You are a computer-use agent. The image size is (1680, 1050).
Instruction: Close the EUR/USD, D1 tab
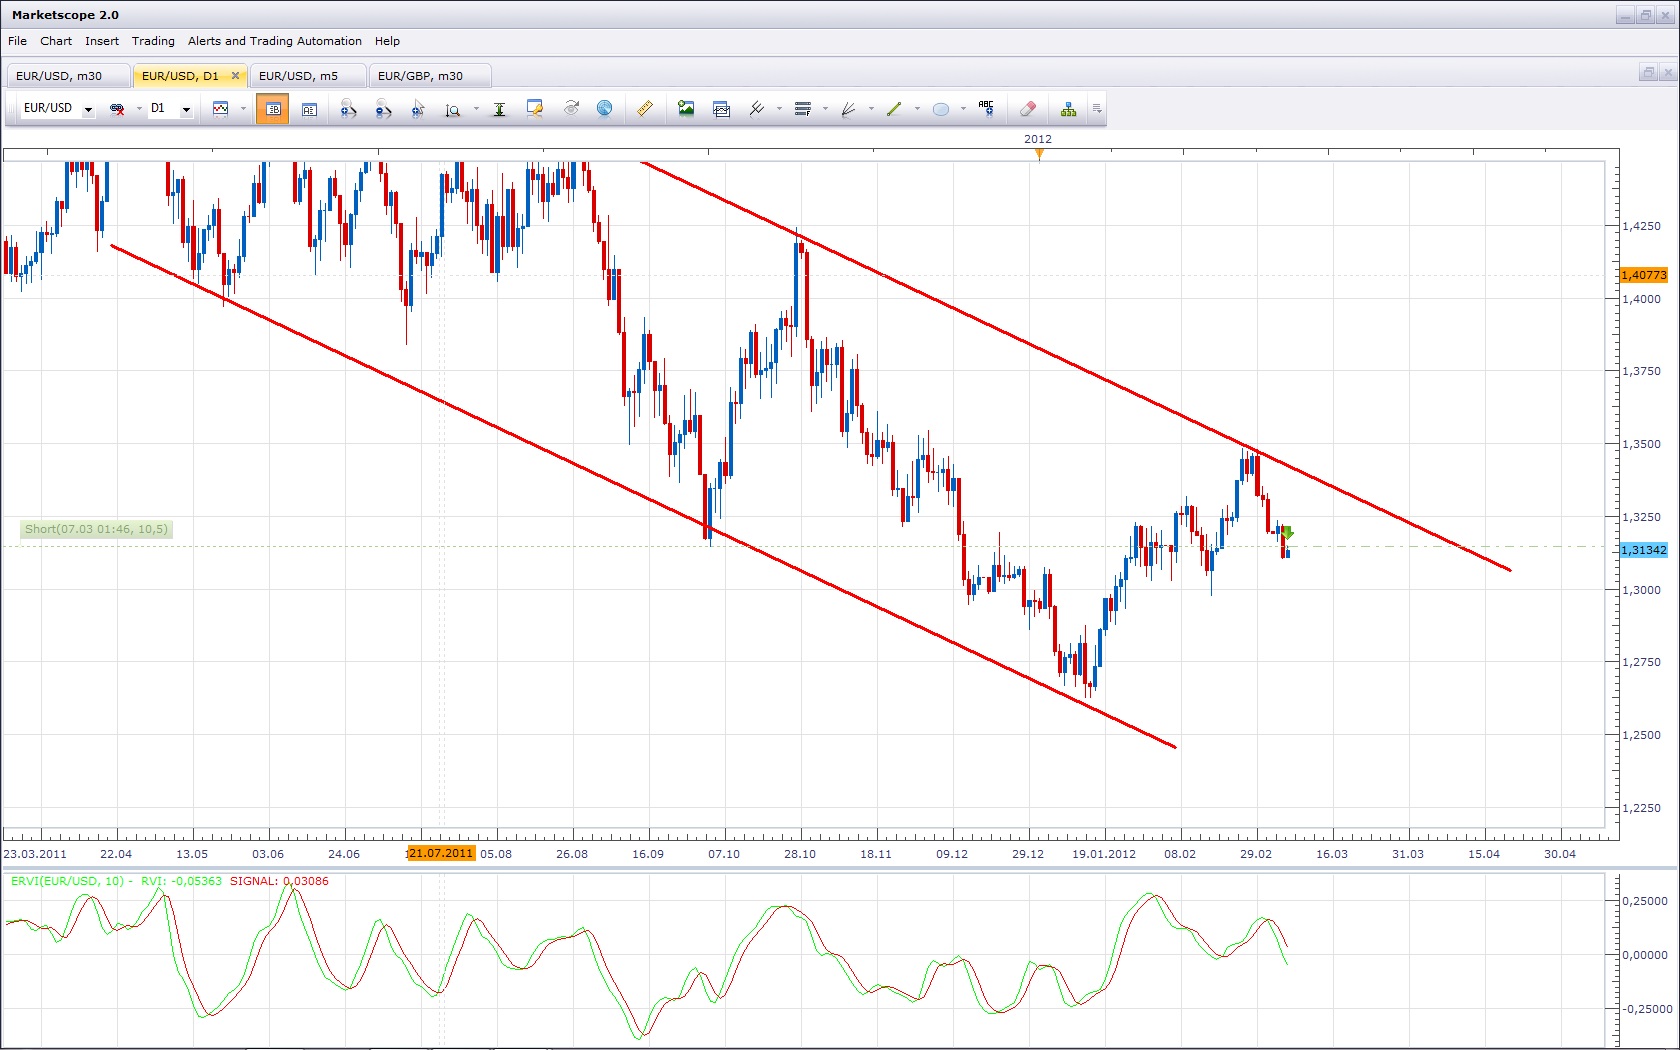[x=235, y=76]
